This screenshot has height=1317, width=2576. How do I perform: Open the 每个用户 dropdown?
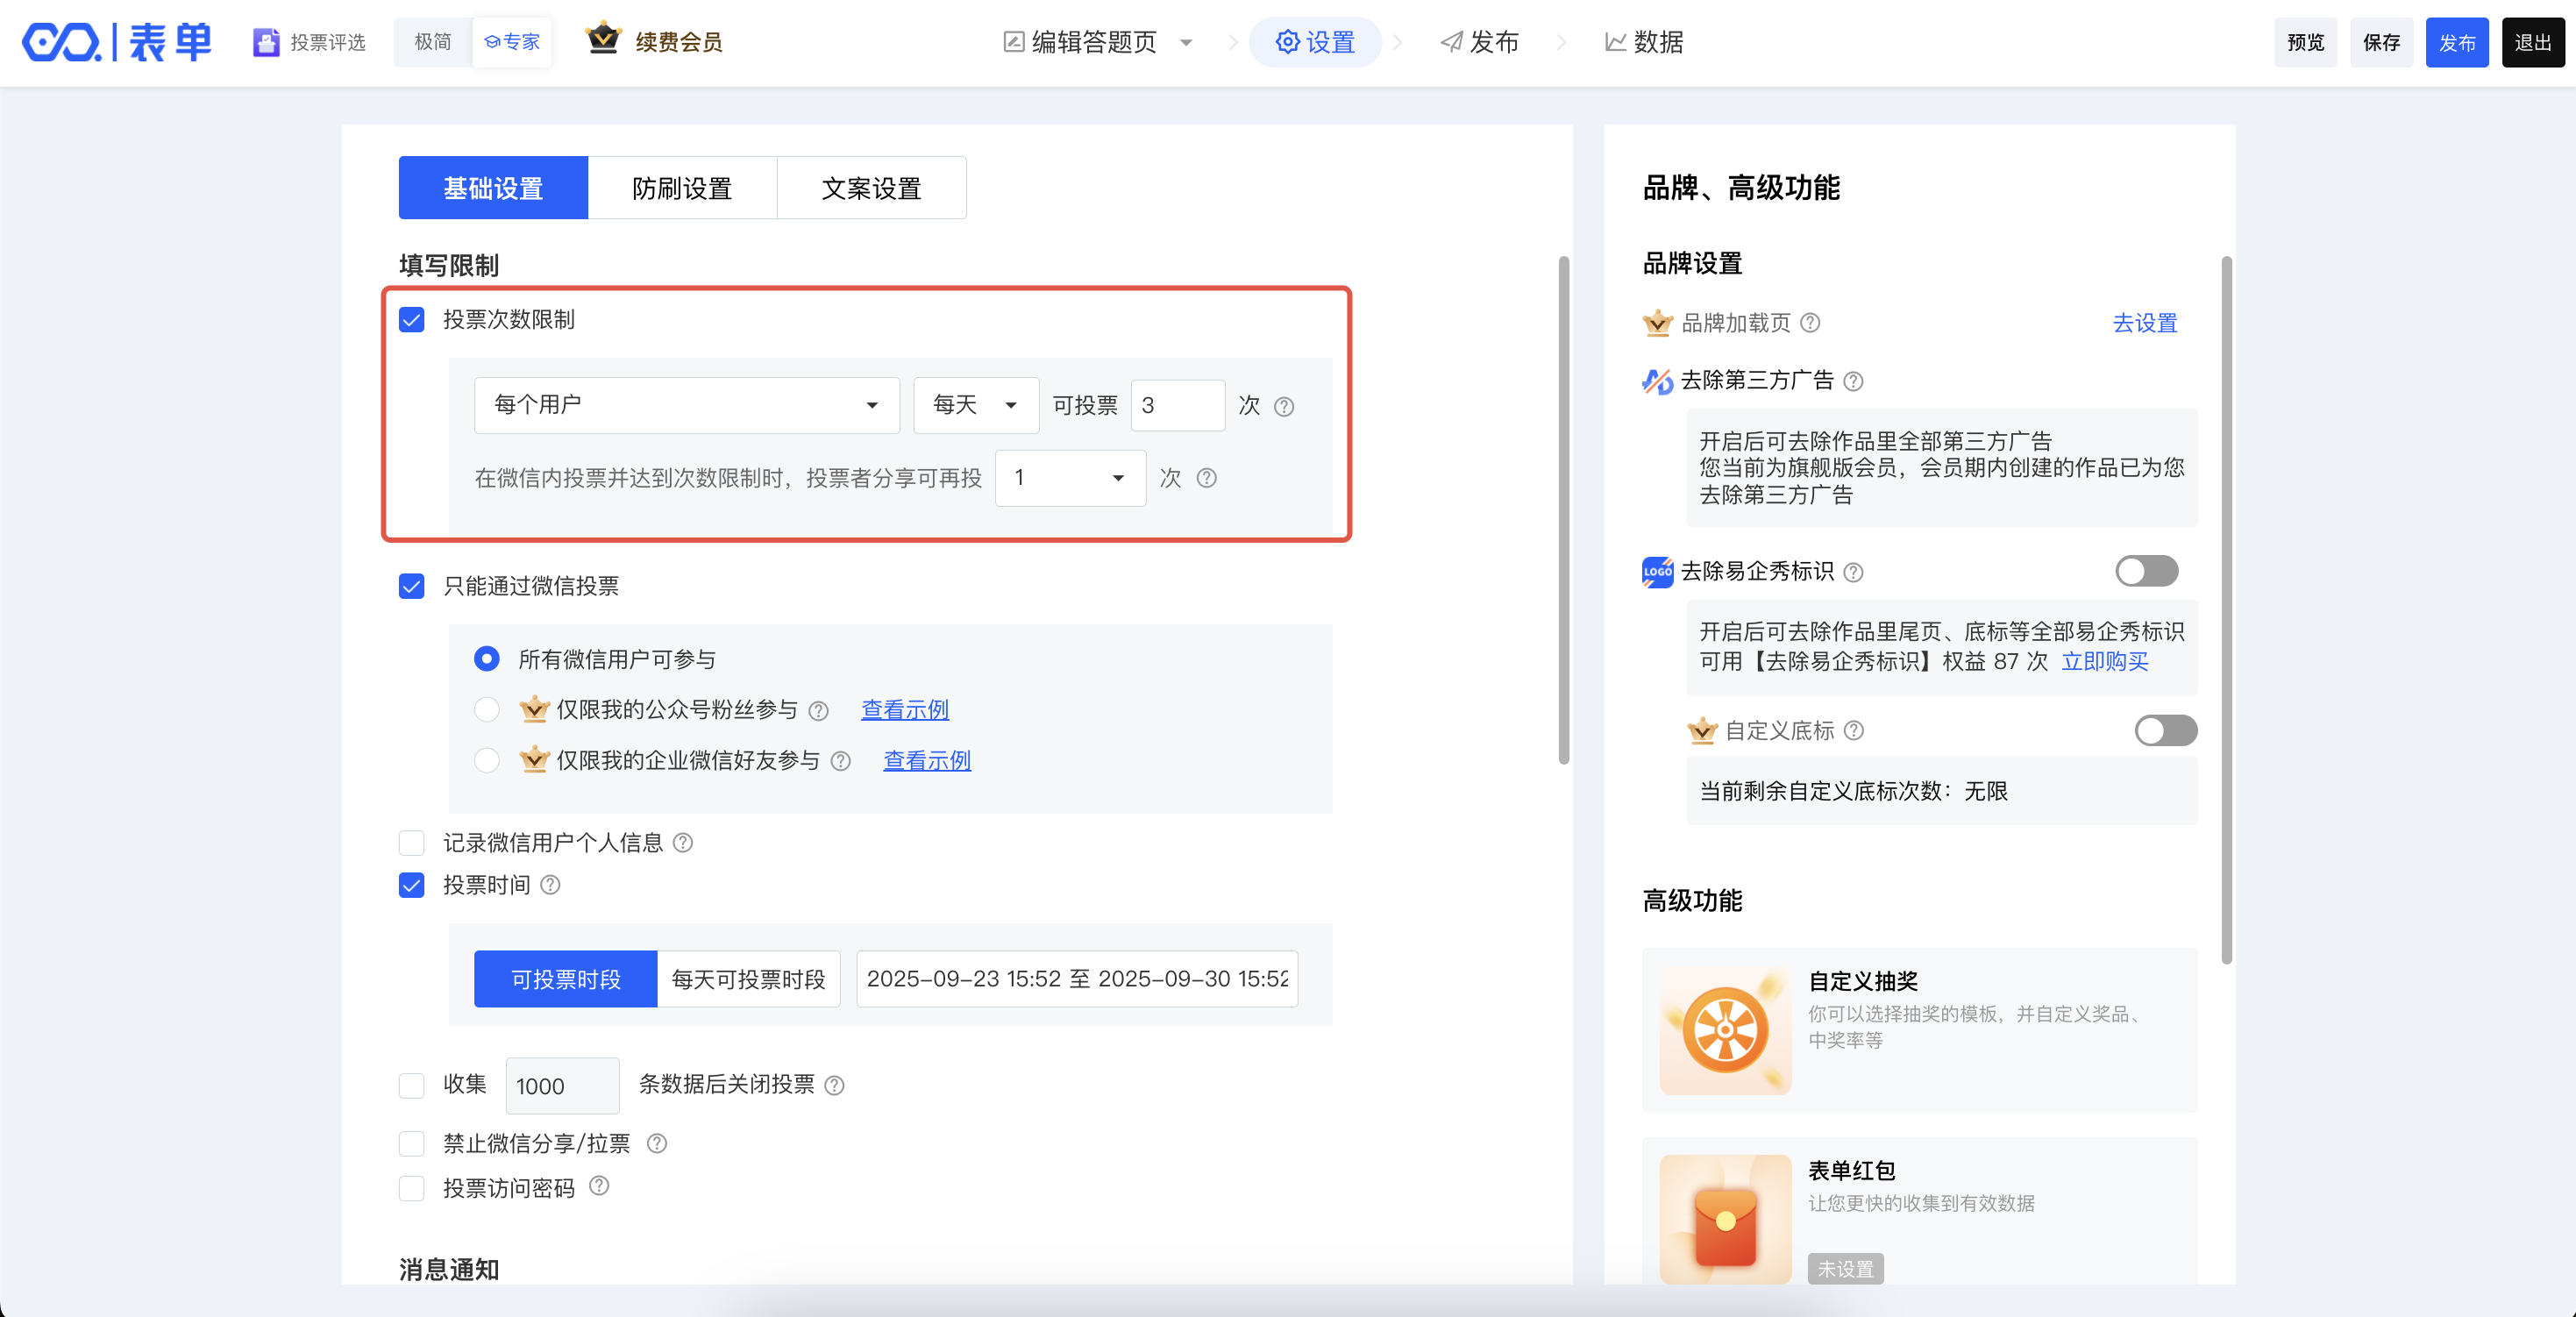click(686, 405)
